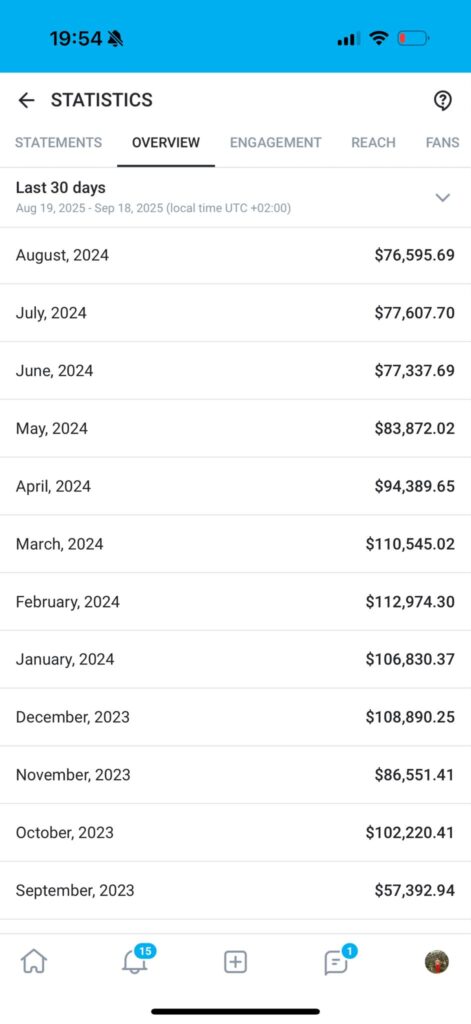
Task: Tap the new post plus icon
Action: click(x=235, y=962)
